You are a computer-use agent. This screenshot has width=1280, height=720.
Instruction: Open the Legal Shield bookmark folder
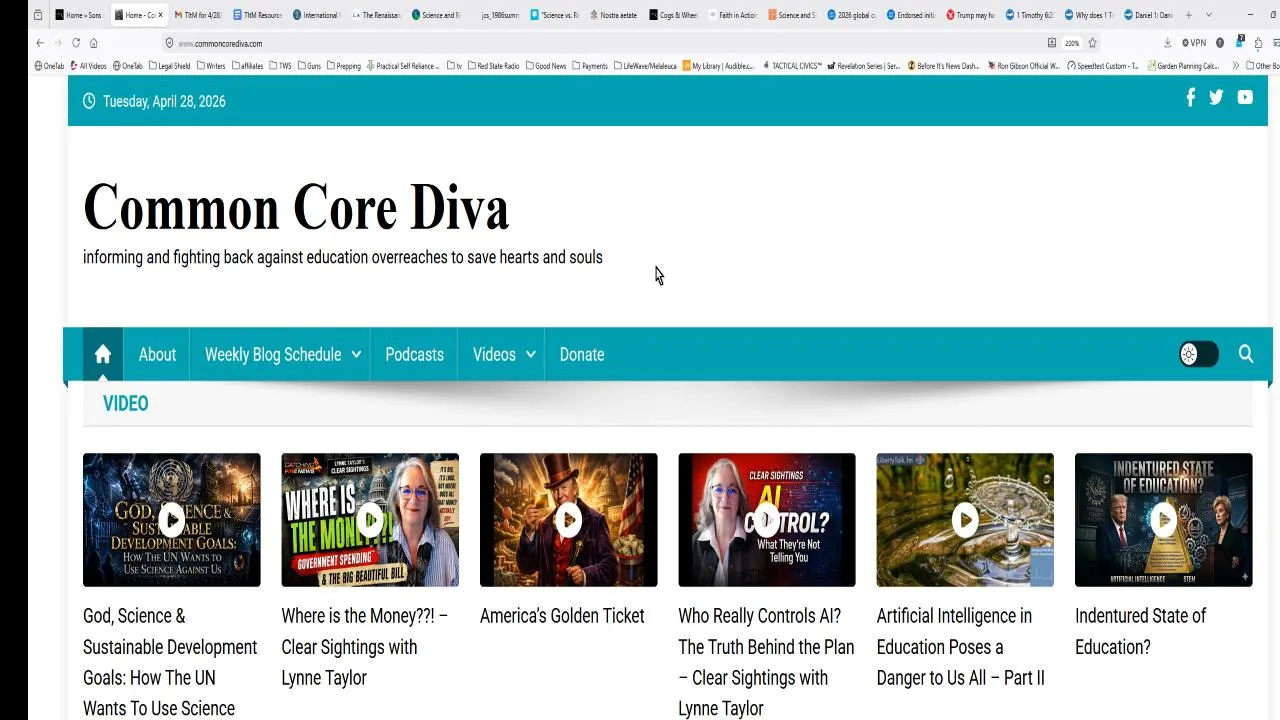169,66
